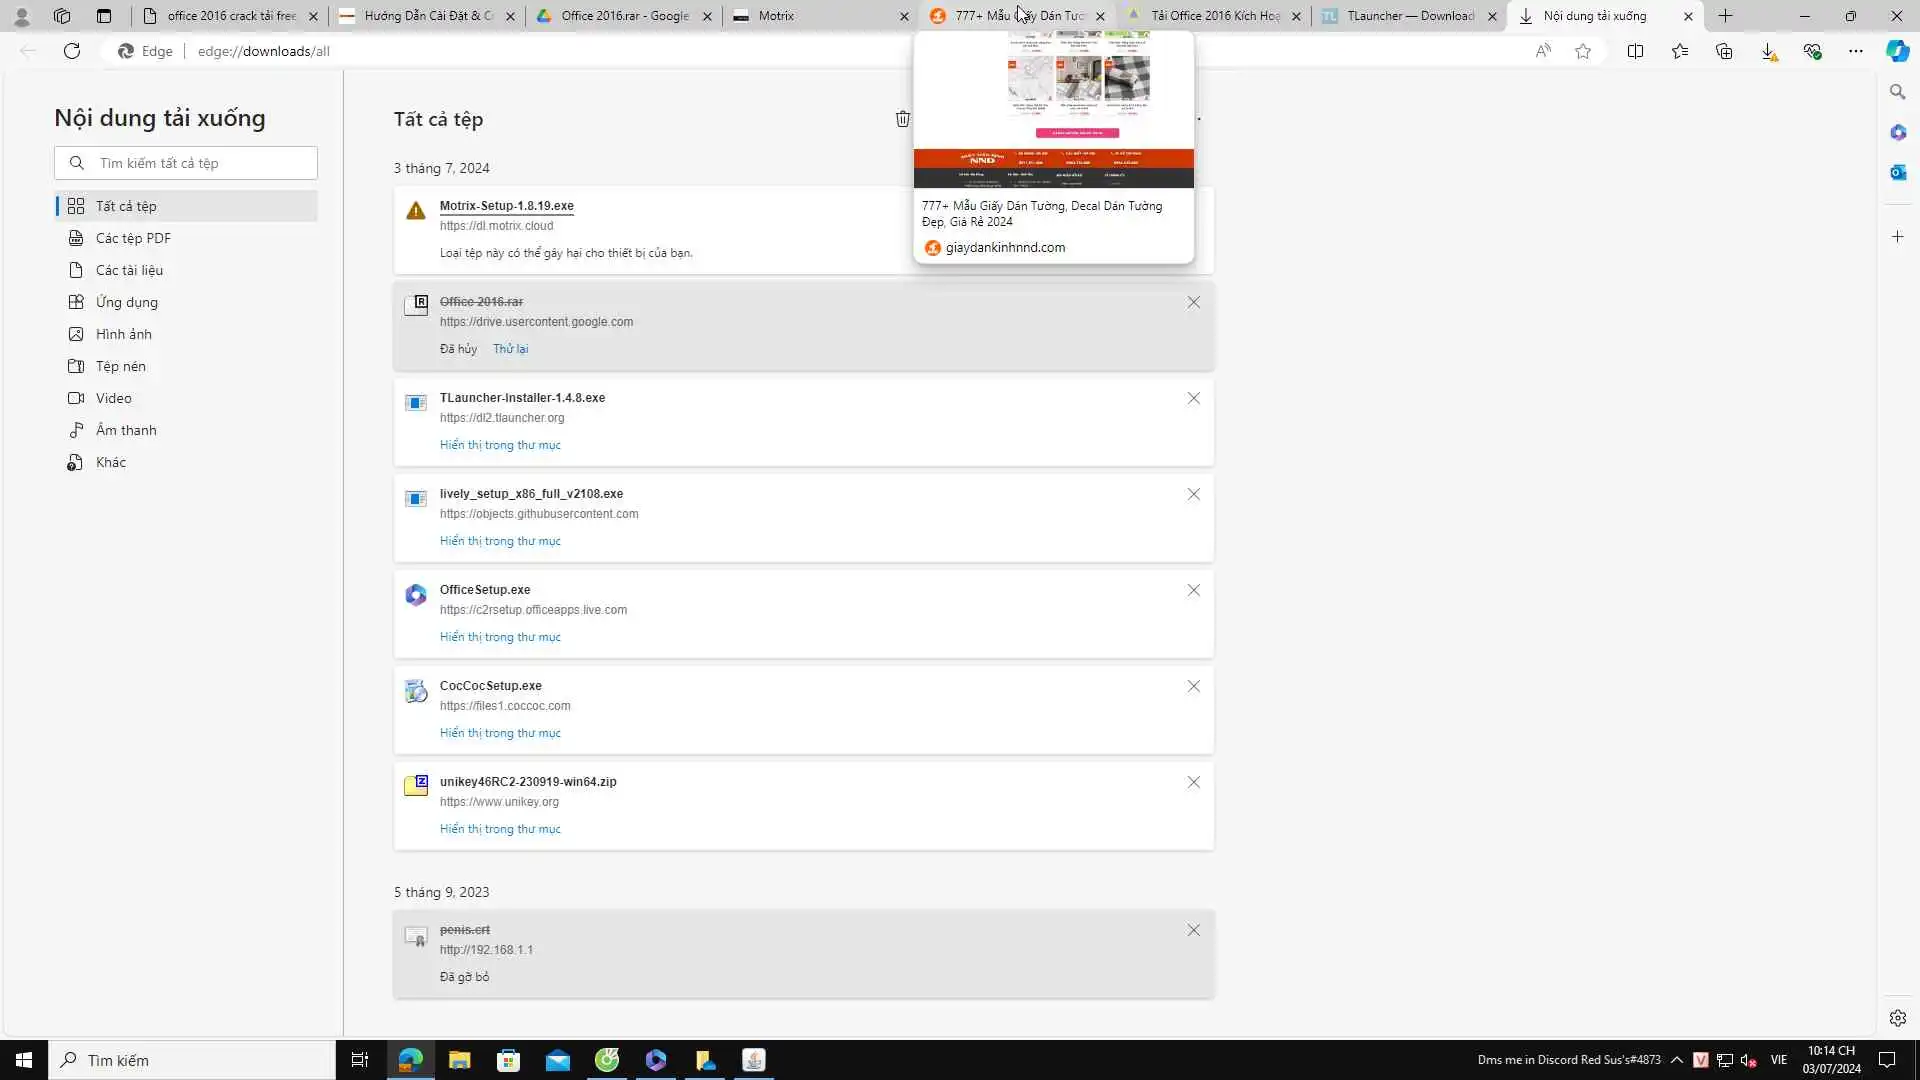Screen dimensions: 1920x1080
Task: Select the Các tệp PDF filter
Action: 133,238
